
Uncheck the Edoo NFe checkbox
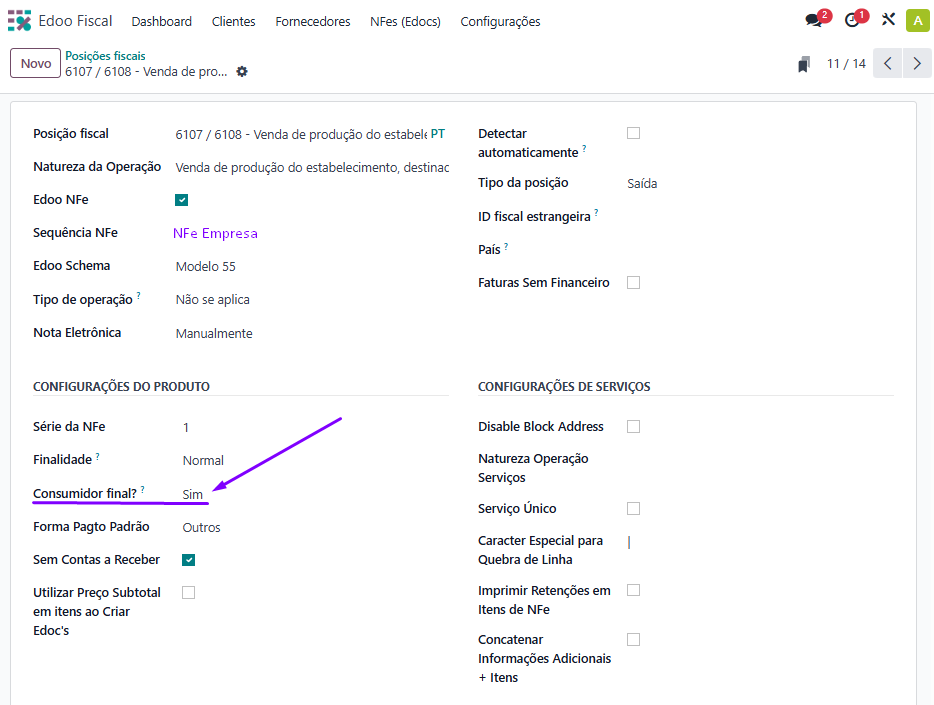click(x=182, y=200)
